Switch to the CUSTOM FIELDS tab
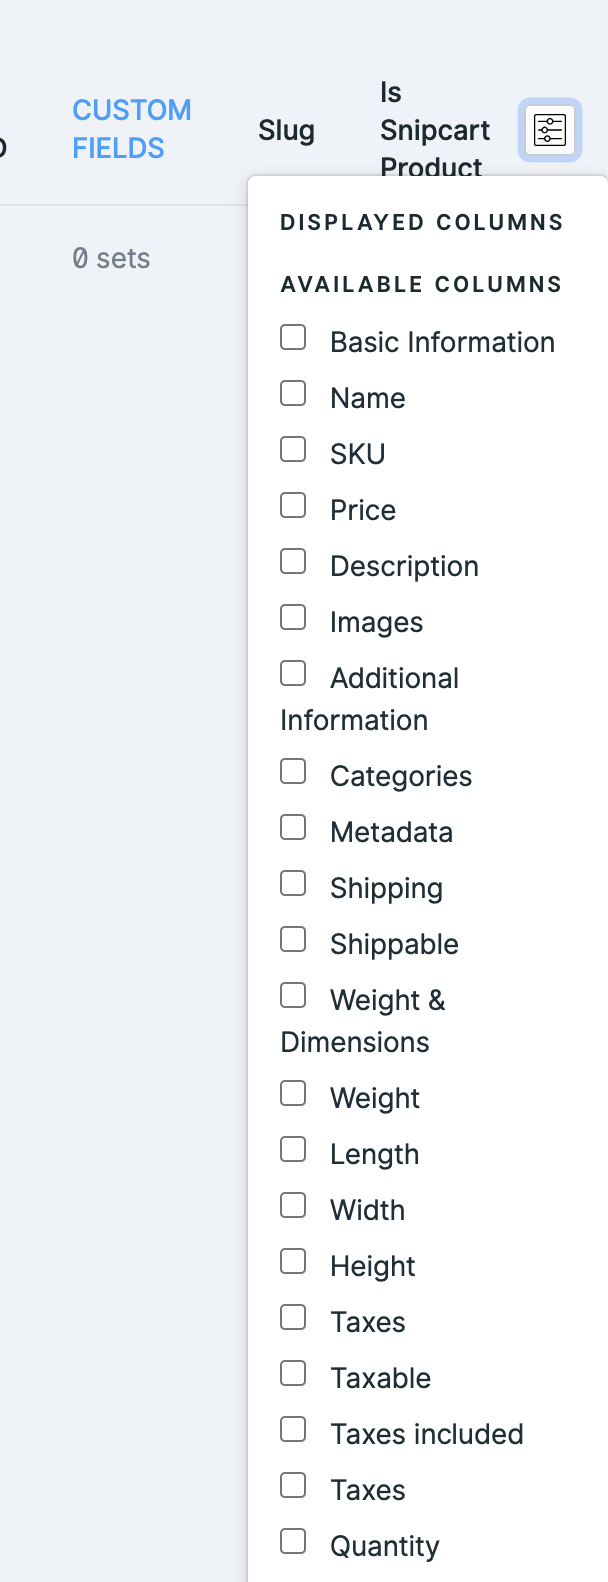This screenshot has height=1582, width=608. click(131, 130)
